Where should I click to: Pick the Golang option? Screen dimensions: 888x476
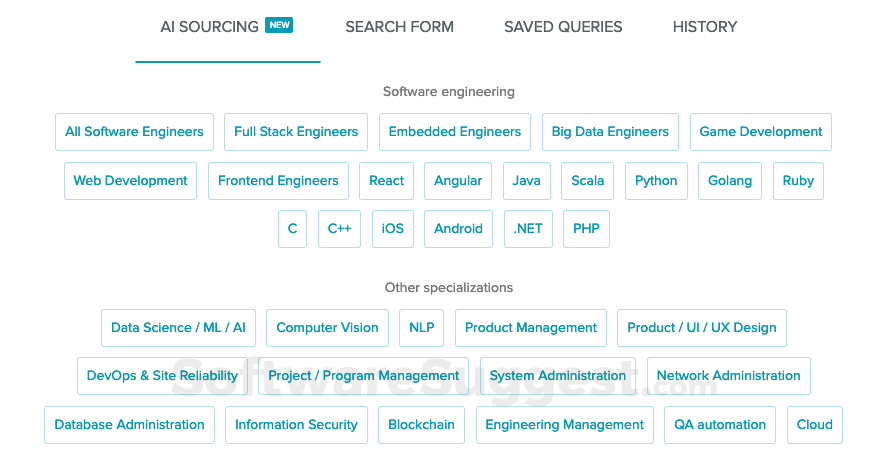coord(730,181)
